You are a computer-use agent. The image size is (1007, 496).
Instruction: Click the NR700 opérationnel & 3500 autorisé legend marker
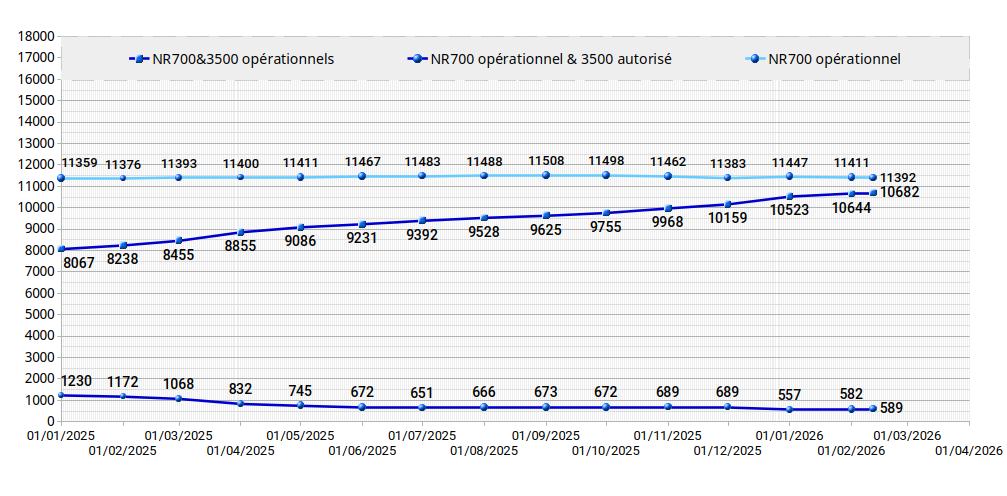(419, 59)
